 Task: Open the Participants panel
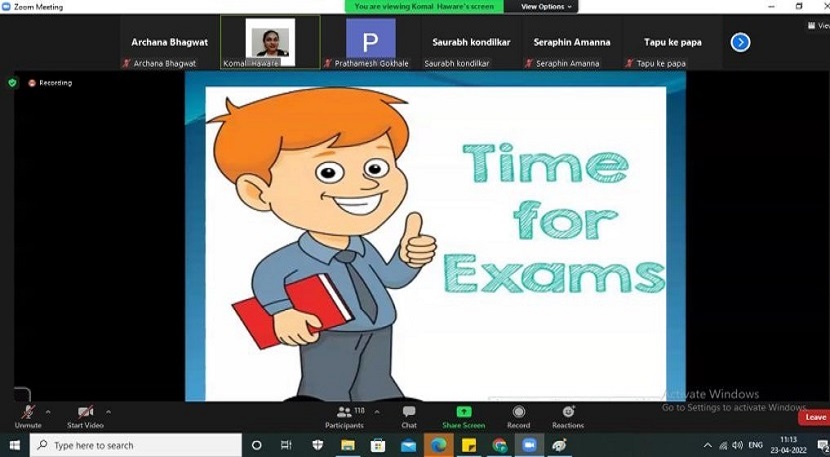345,415
